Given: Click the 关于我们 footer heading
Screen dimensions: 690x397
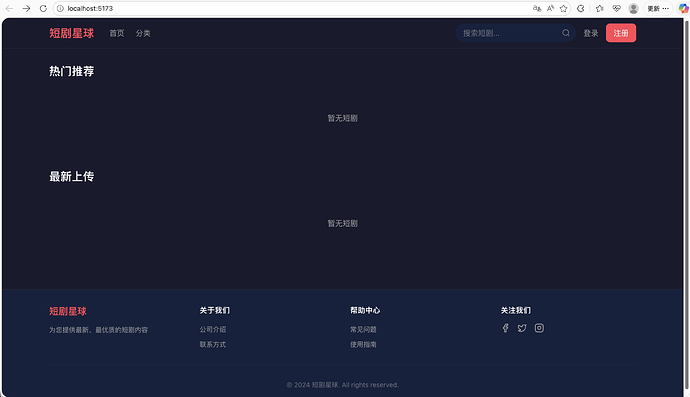Looking at the screenshot, I should coord(215,310).
